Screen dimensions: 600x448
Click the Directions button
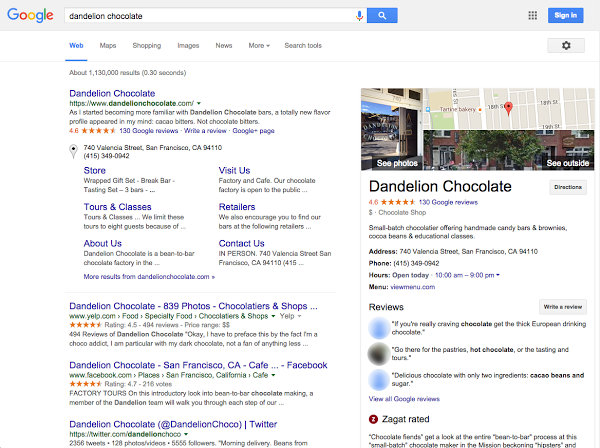click(x=568, y=187)
